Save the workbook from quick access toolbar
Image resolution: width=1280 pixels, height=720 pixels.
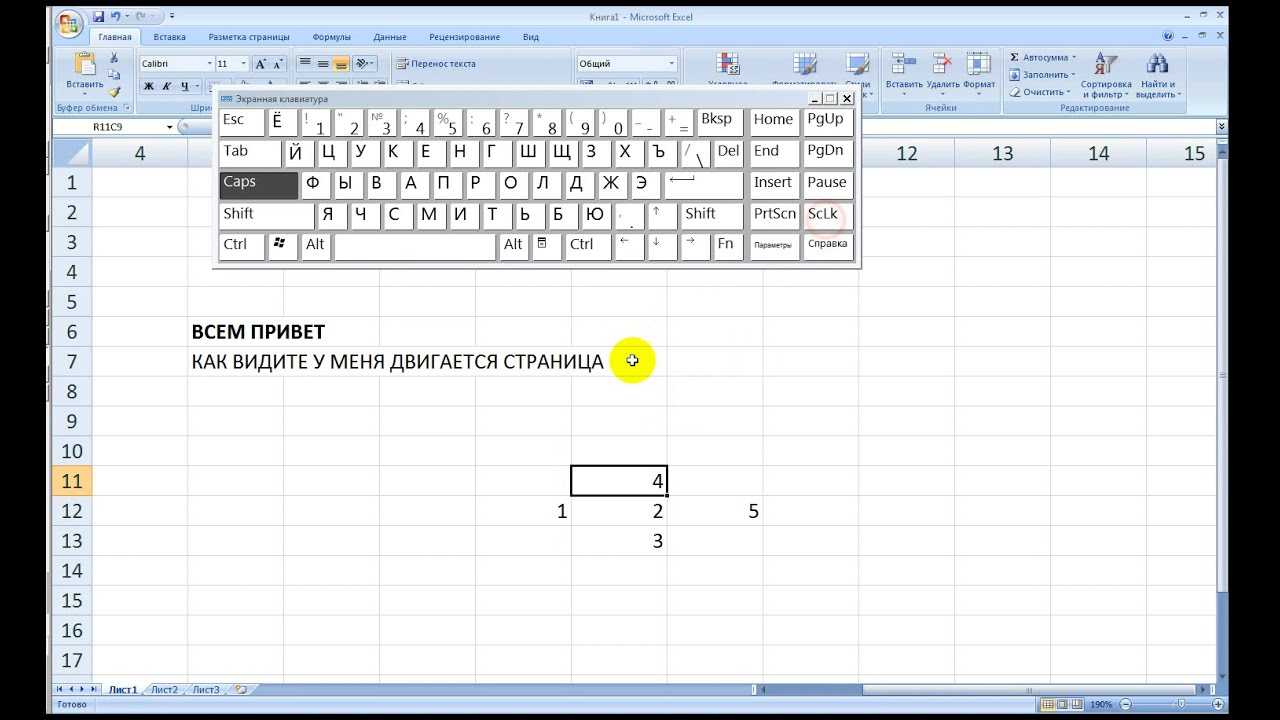click(98, 17)
